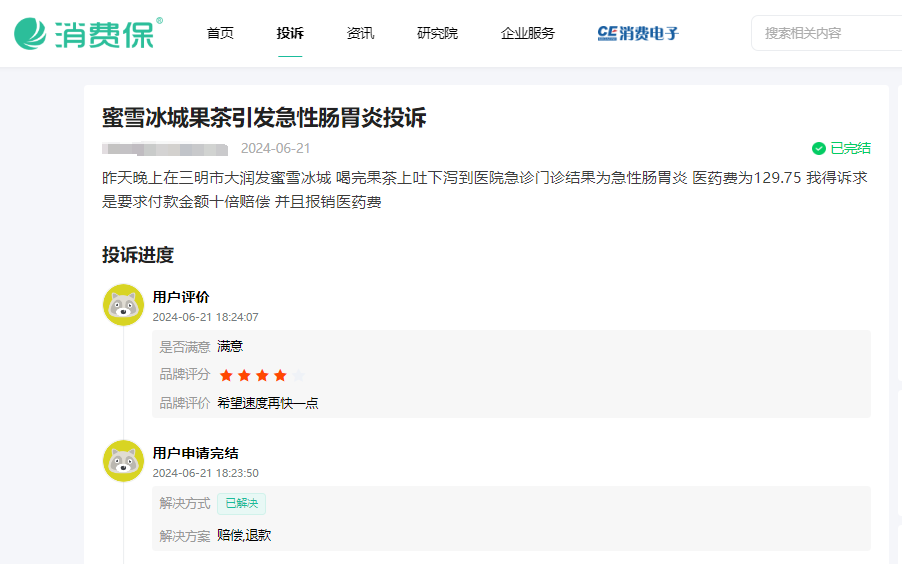Click the 已解决 status tag
Screen dimensions: 902x564
tap(242, 504)
